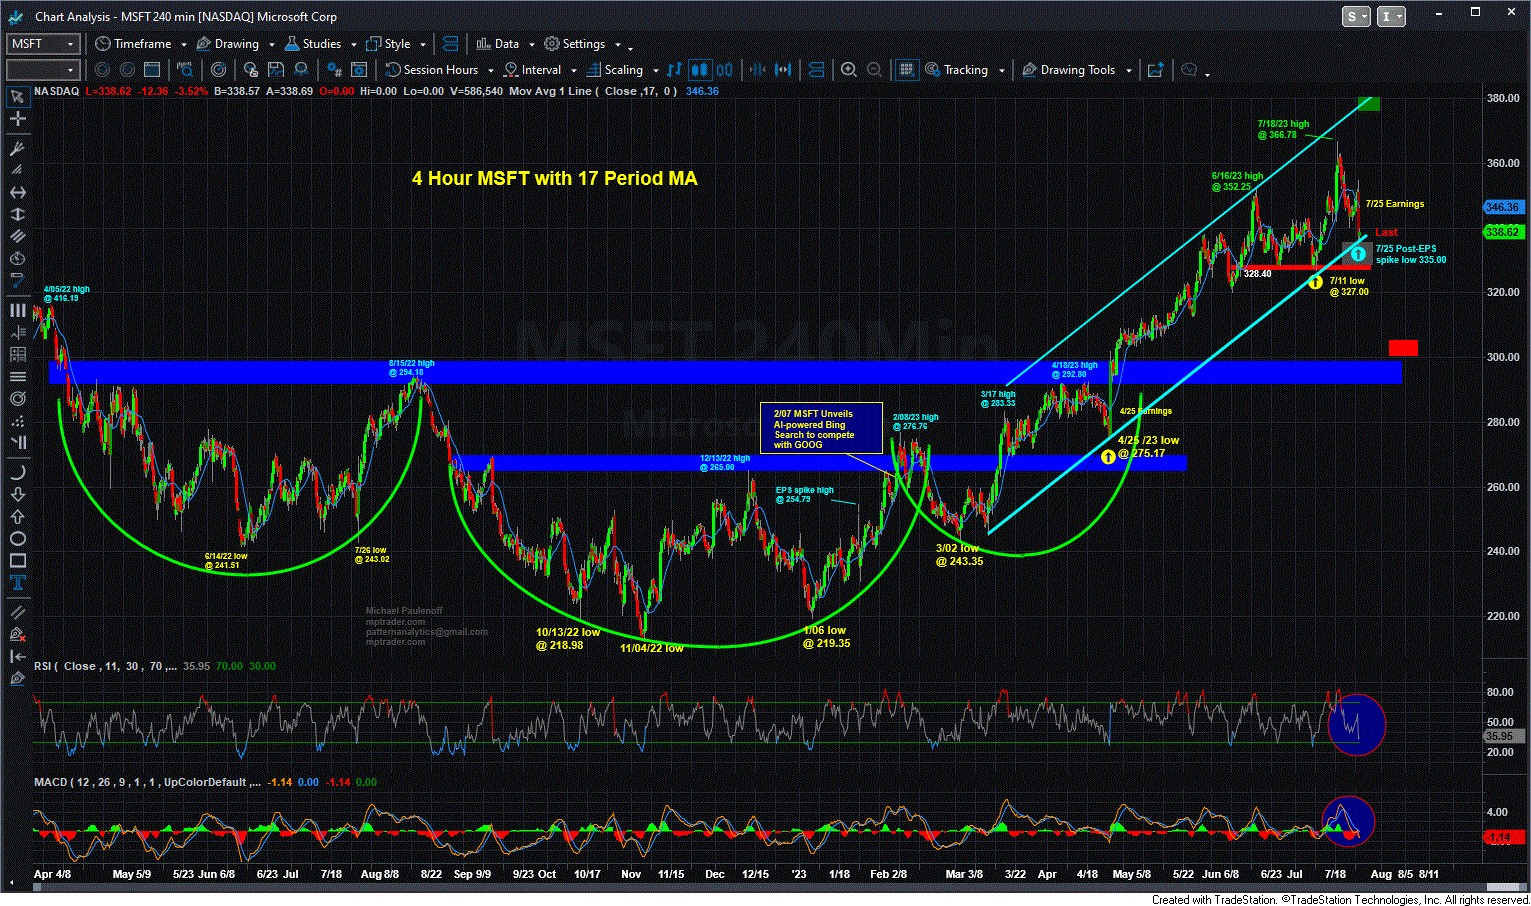Open the Data menu
1531x906 pixels.
(498, 44)
